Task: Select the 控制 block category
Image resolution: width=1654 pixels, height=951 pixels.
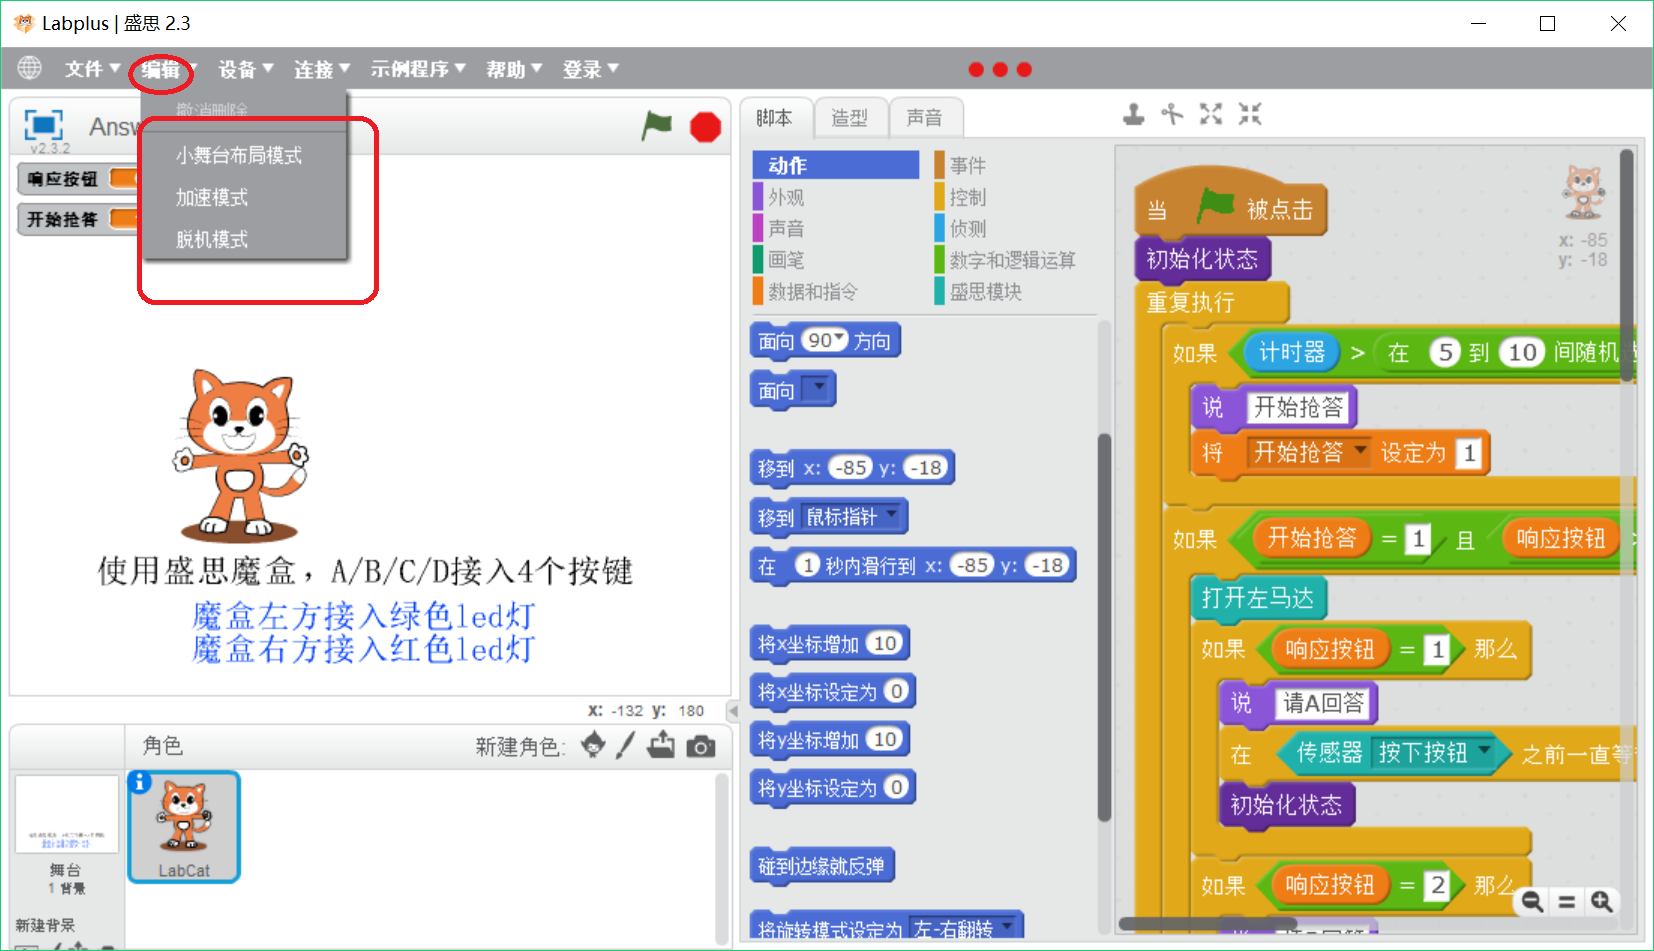Action: click(966, 197)
